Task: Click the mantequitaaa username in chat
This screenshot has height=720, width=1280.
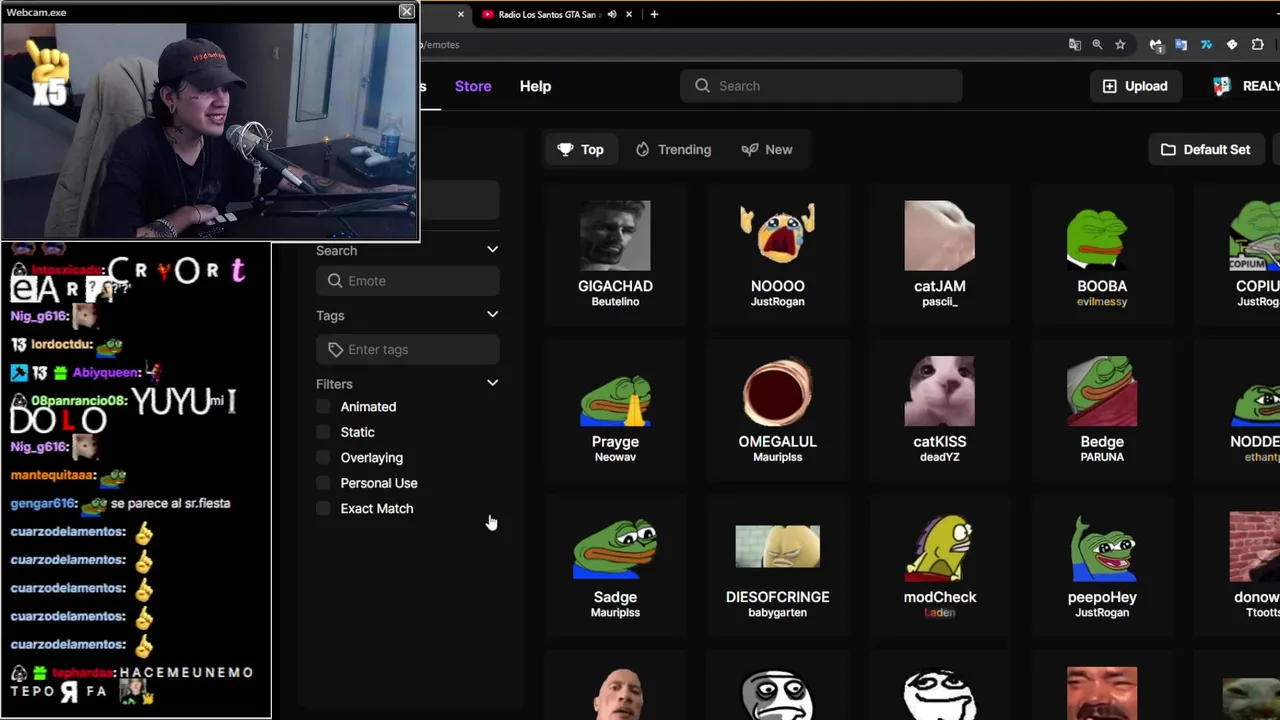Action: click(54, 475)
